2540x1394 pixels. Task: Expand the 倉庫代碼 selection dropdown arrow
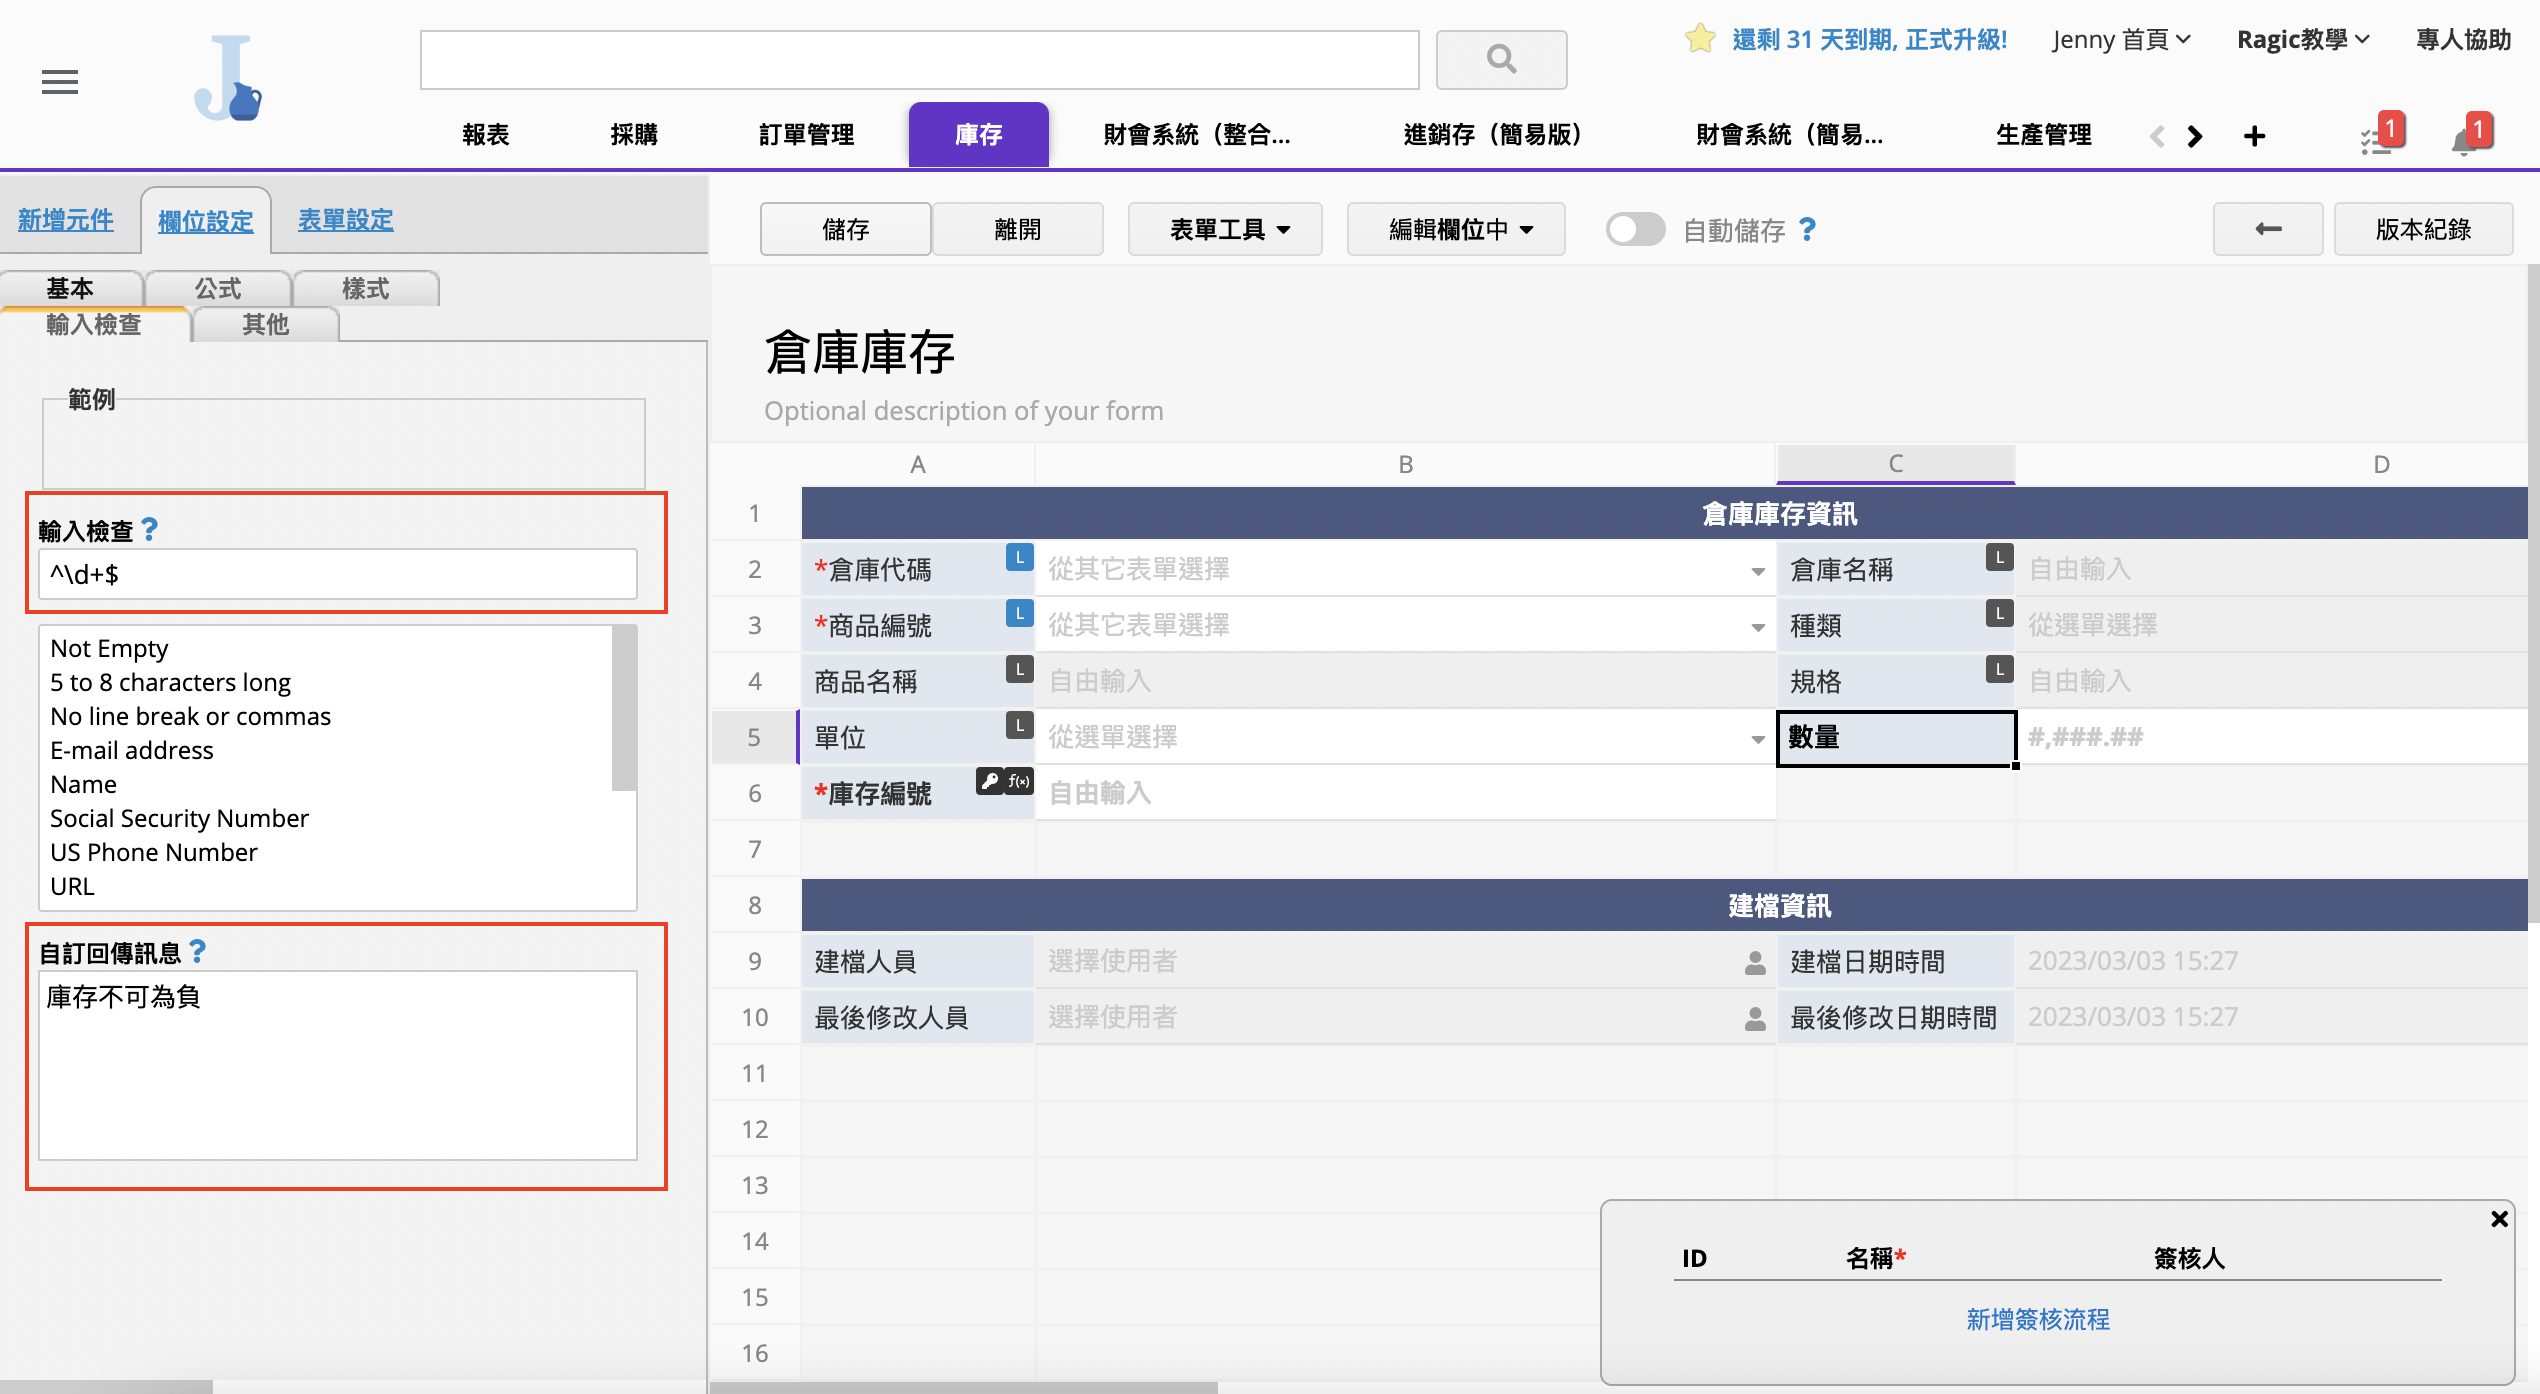coord(1757,571)
